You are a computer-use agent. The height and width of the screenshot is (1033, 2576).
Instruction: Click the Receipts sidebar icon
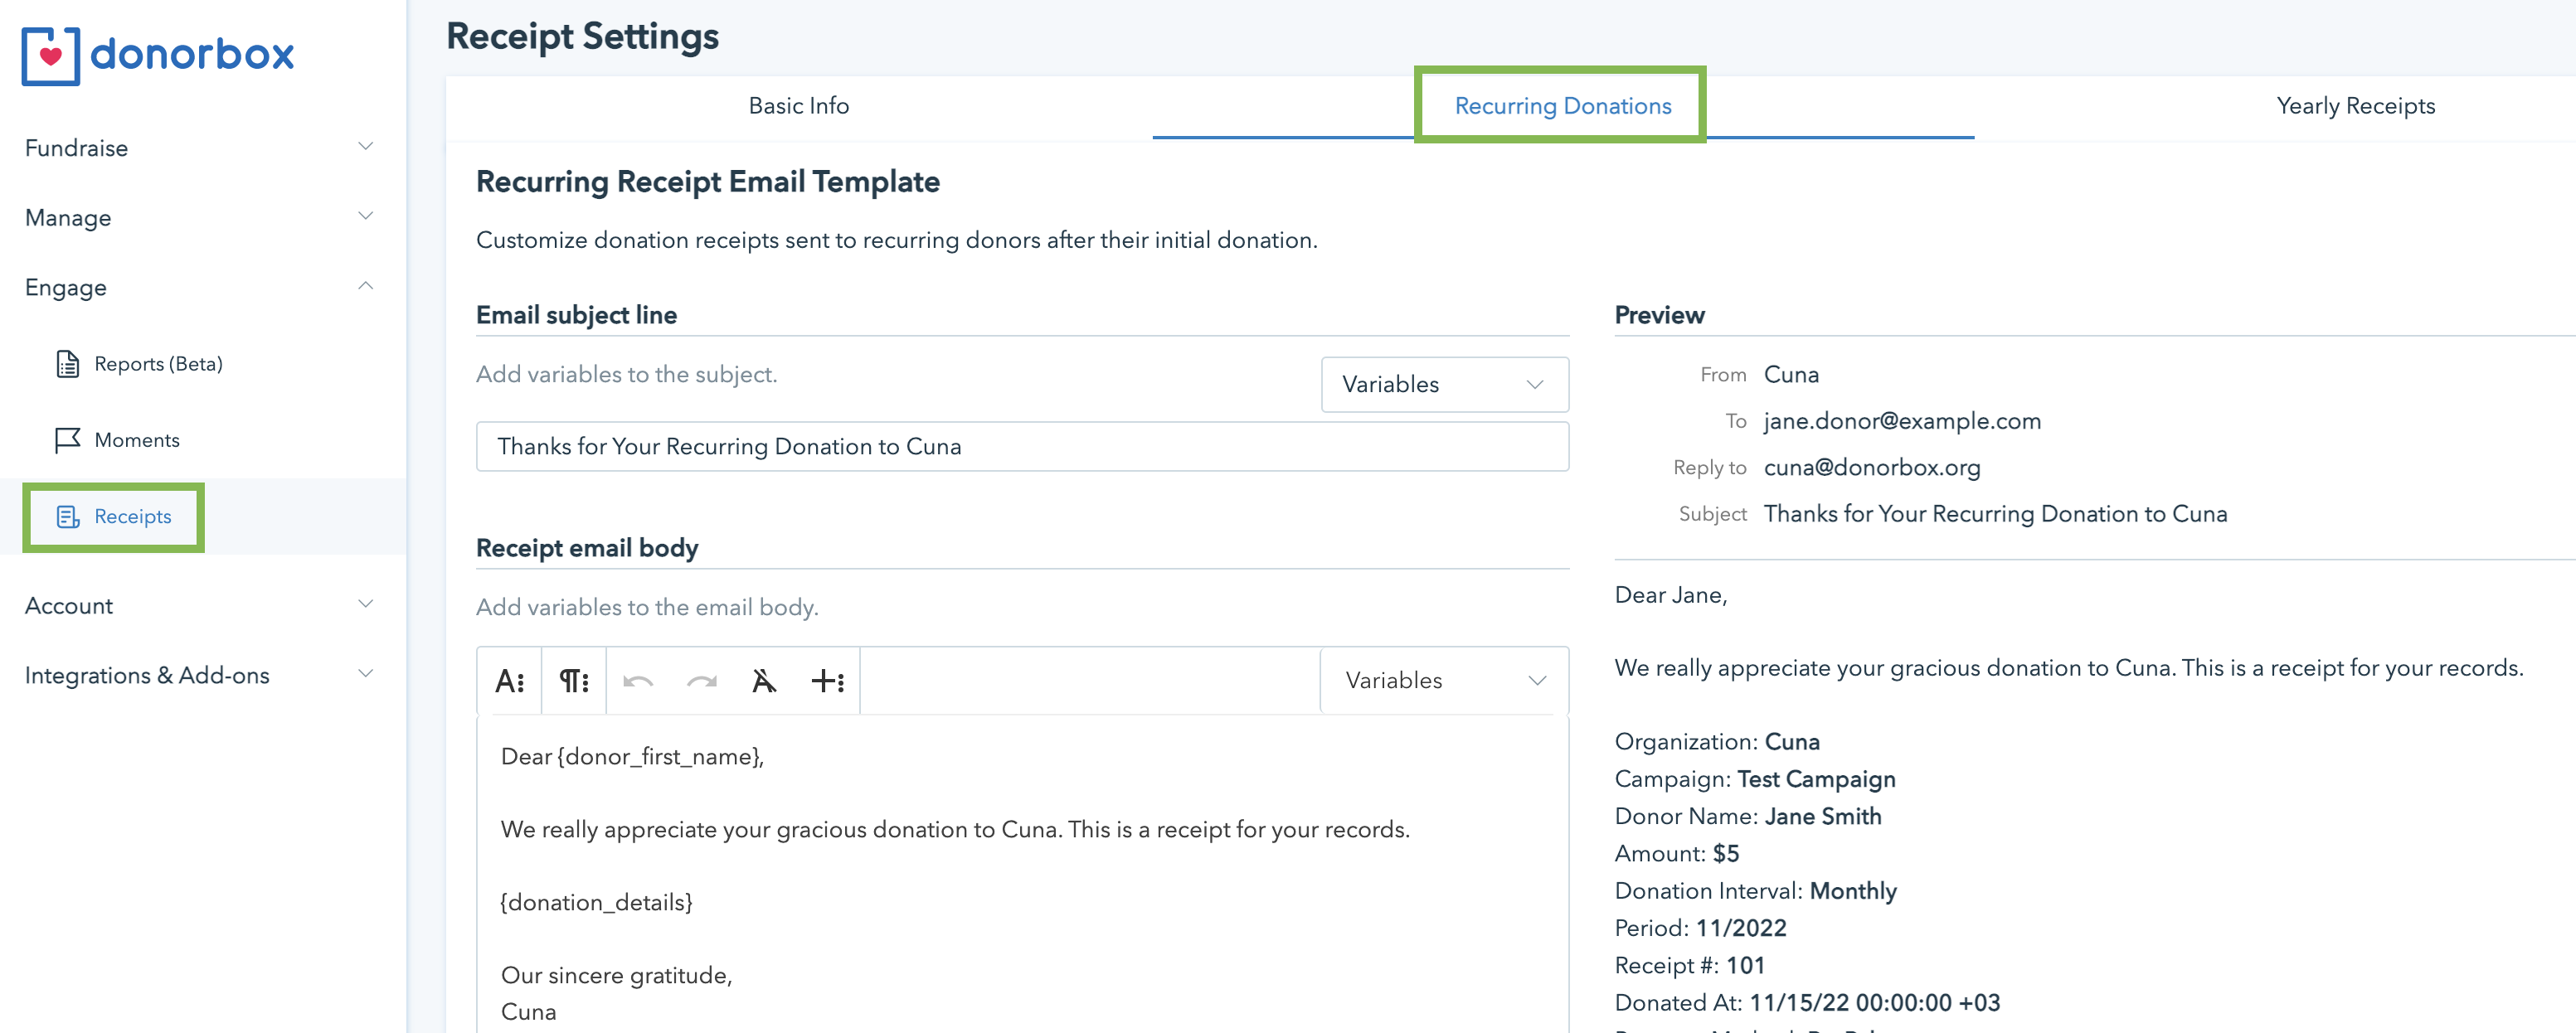pyautogui.click(x=68, y=517)
